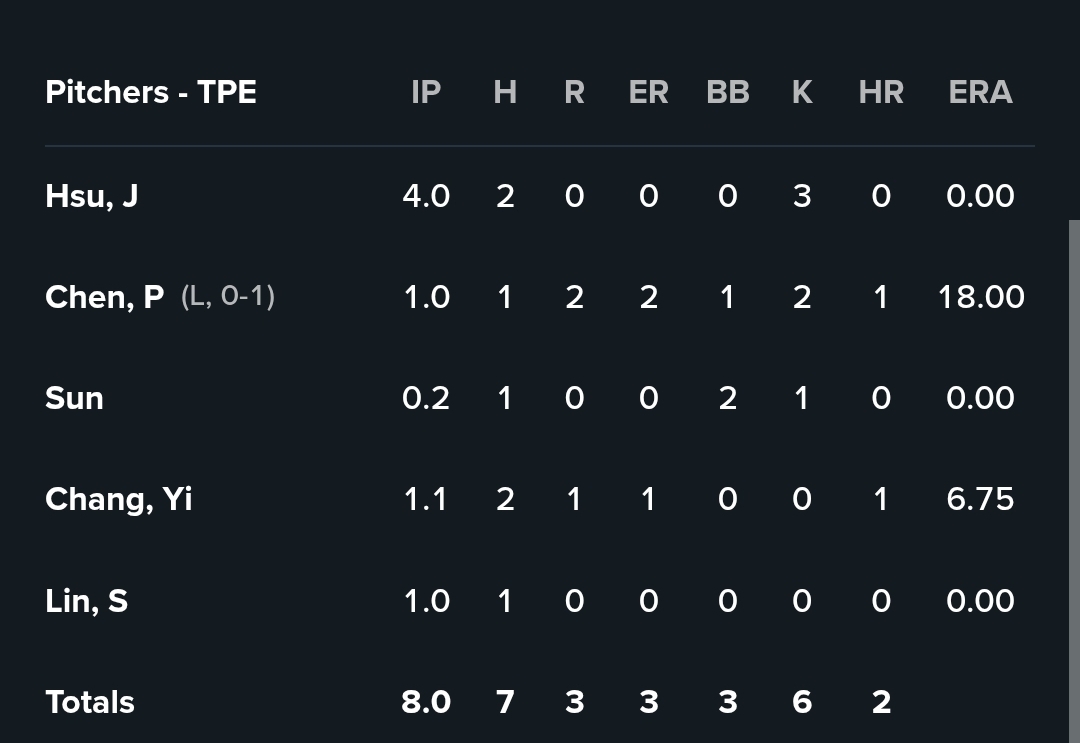Click the K column header
The height and width of the screenshot is (743, 1080).
[x=802, y=92]
